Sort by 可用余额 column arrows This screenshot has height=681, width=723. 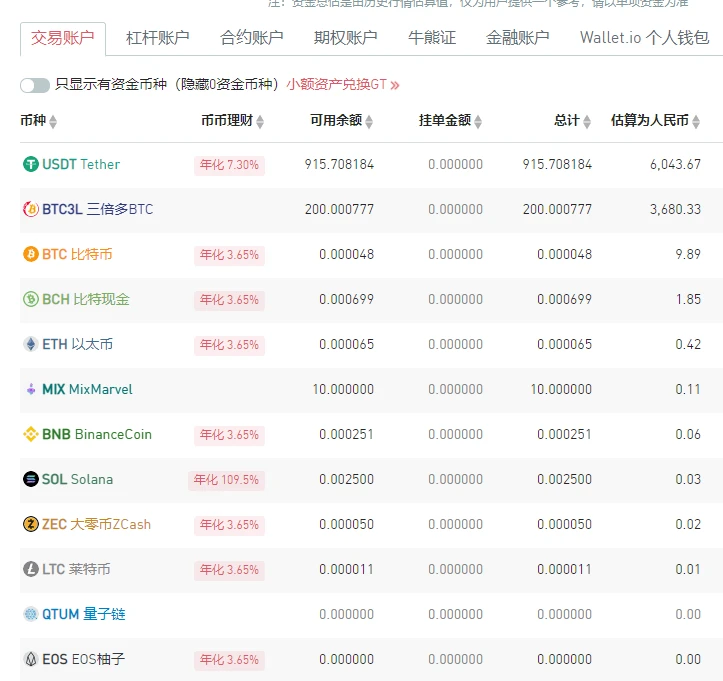369,121
